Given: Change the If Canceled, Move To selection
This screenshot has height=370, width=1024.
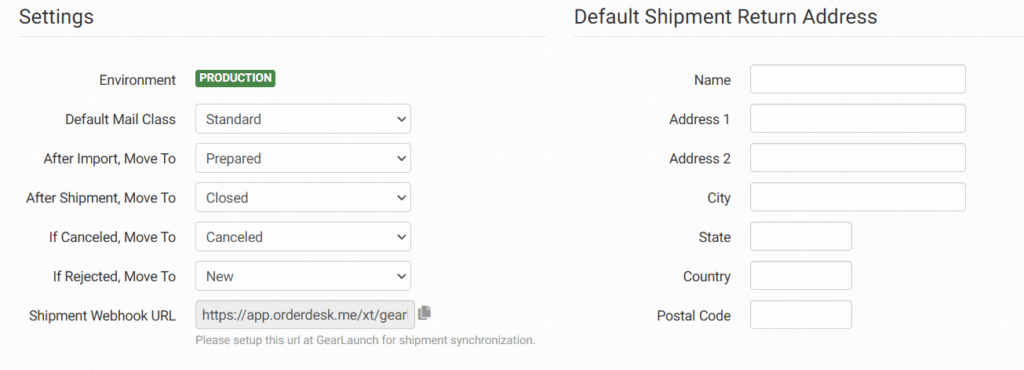Looking at the screenshot, I should coord(303,237).
